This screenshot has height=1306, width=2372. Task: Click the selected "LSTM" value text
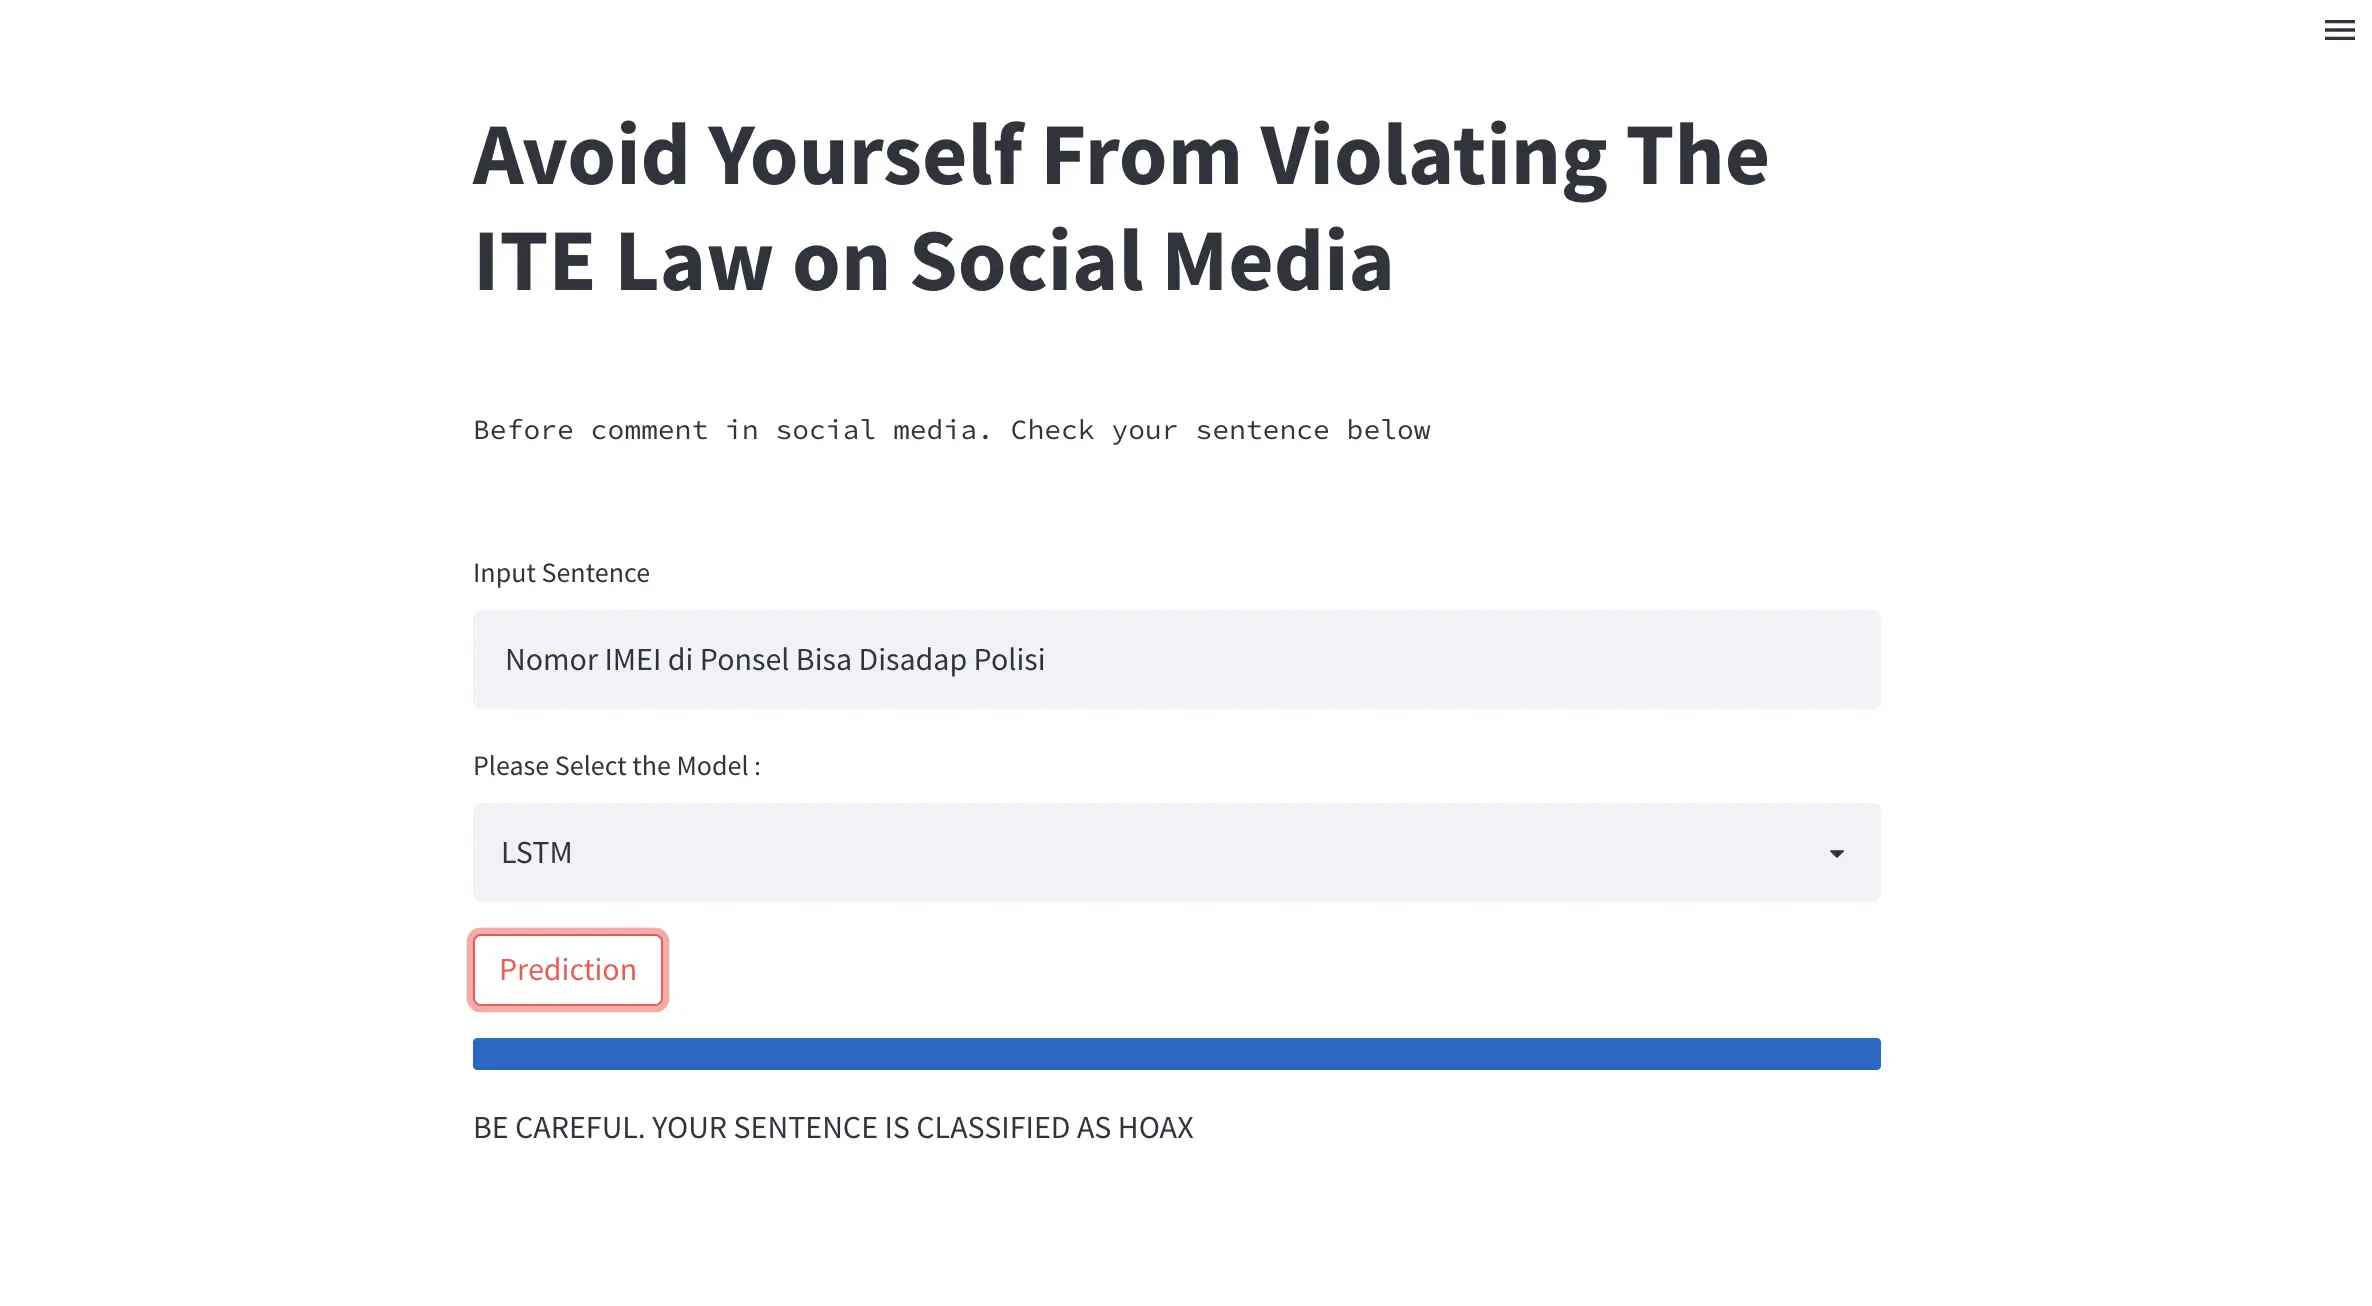click(536, 853)
